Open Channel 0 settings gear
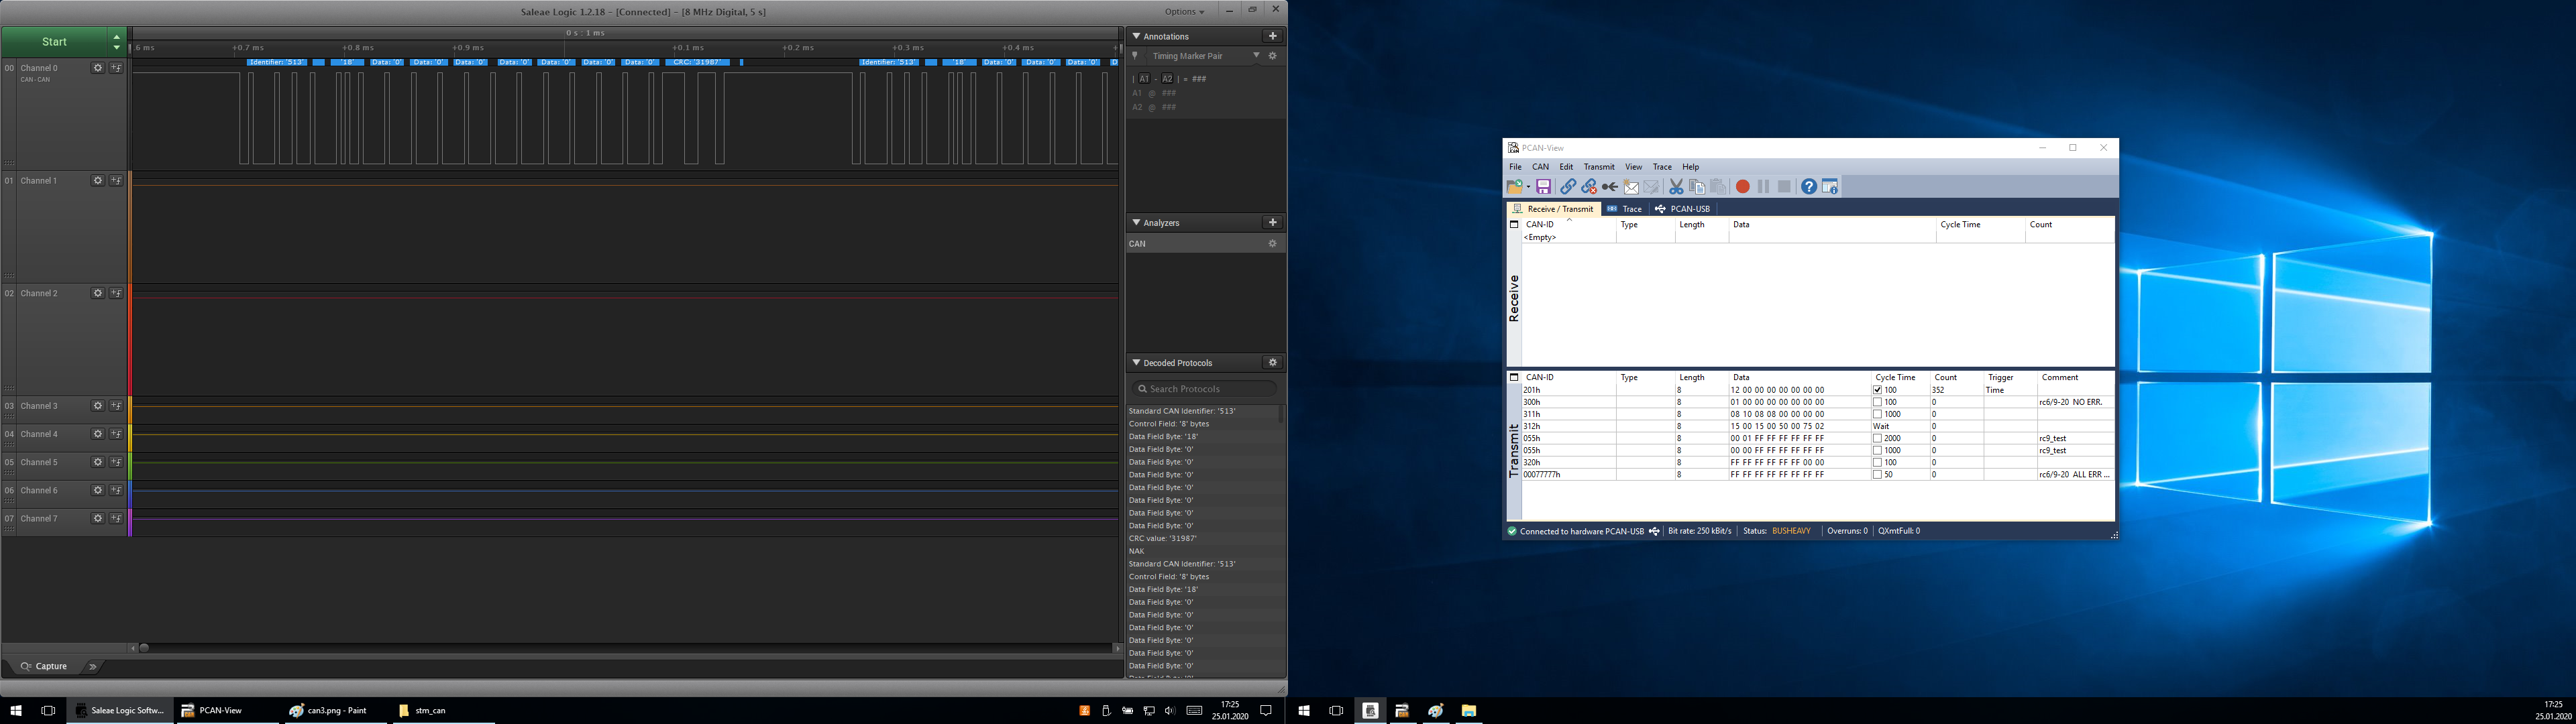 [98, 68]
